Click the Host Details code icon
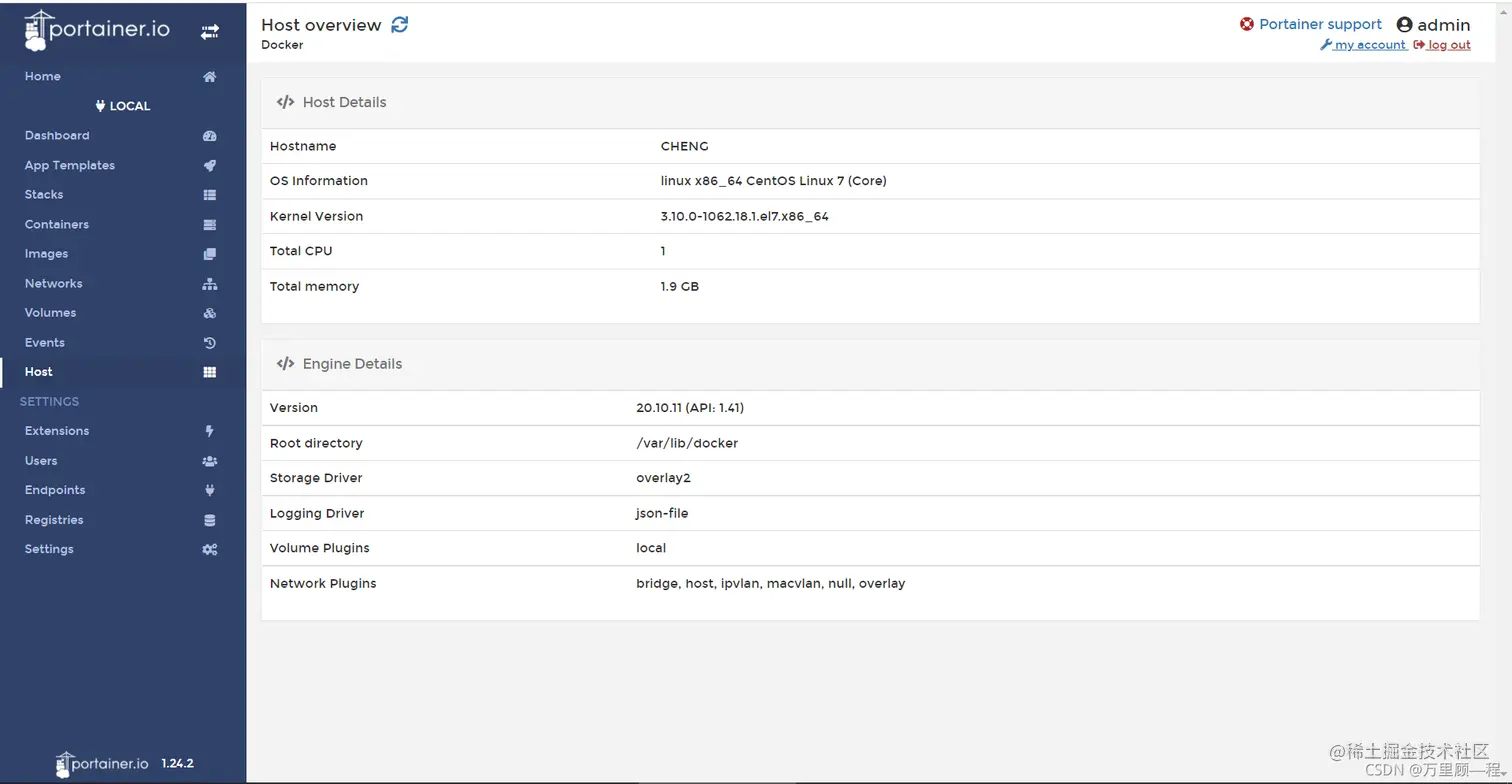1512x784 pixels. tap(285, 102)
